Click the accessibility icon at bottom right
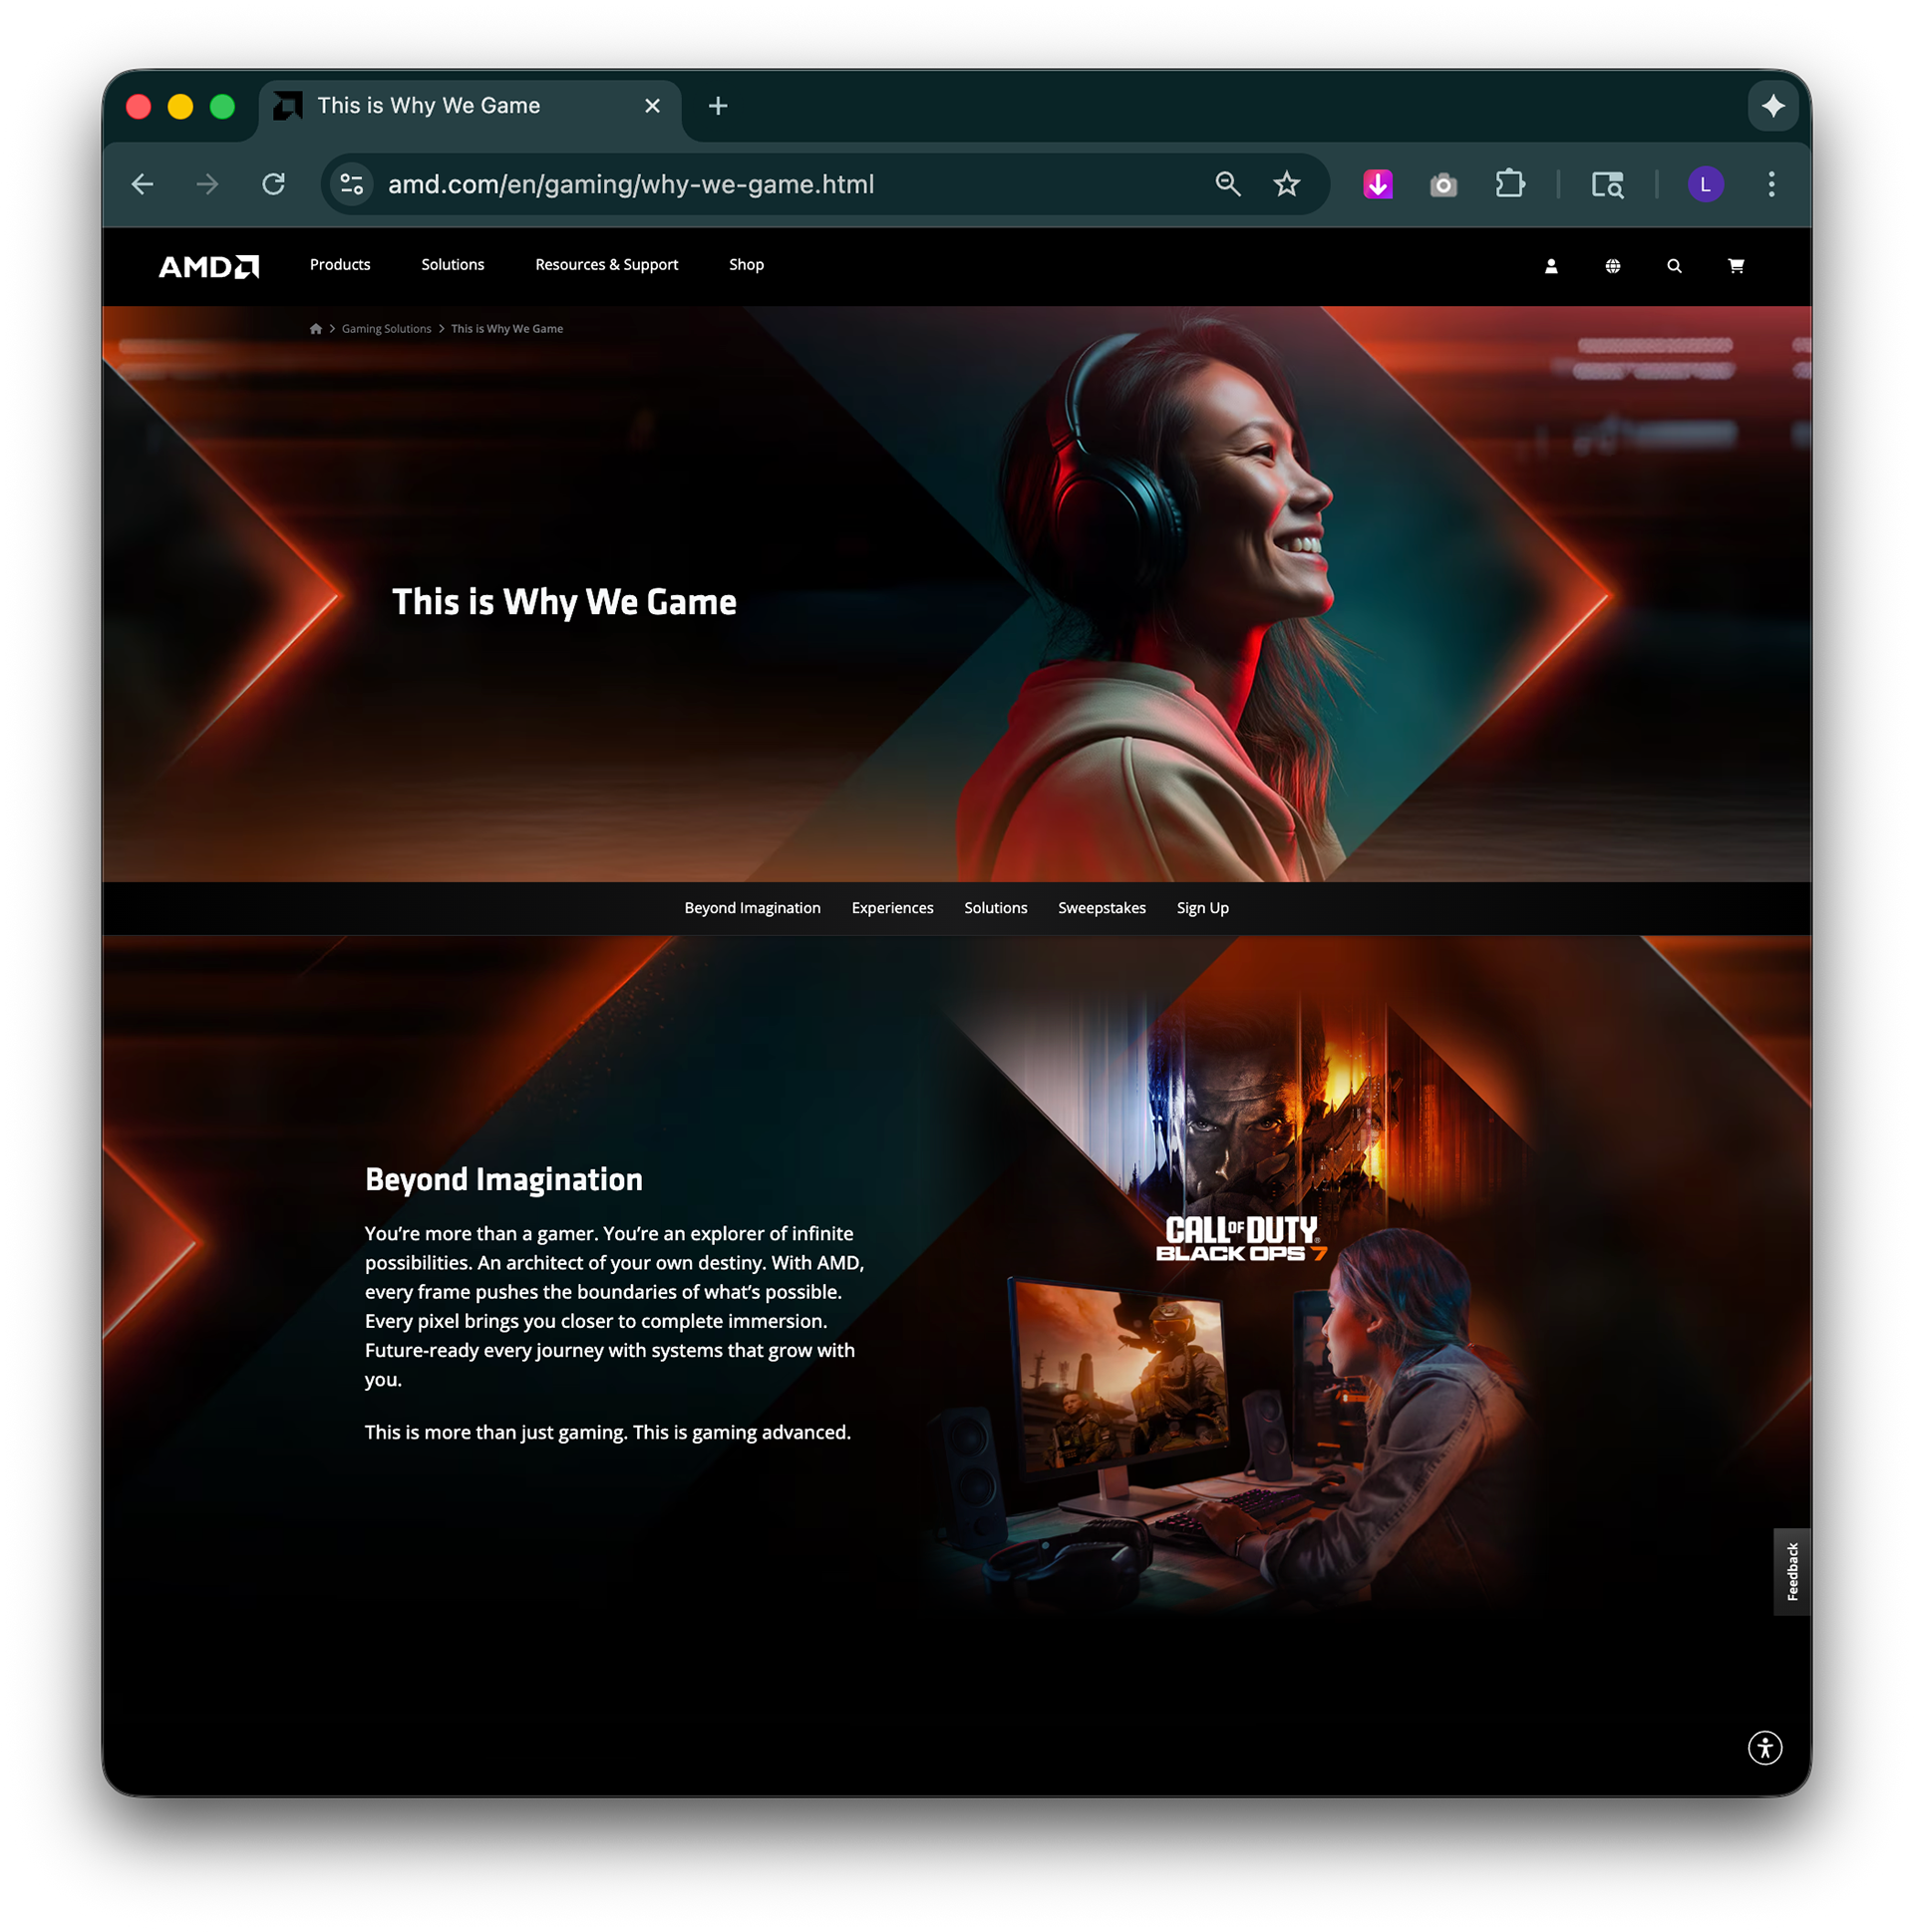Image resolution: width=1914 pixels, height=1932 pixels. coord(1765,1748)
